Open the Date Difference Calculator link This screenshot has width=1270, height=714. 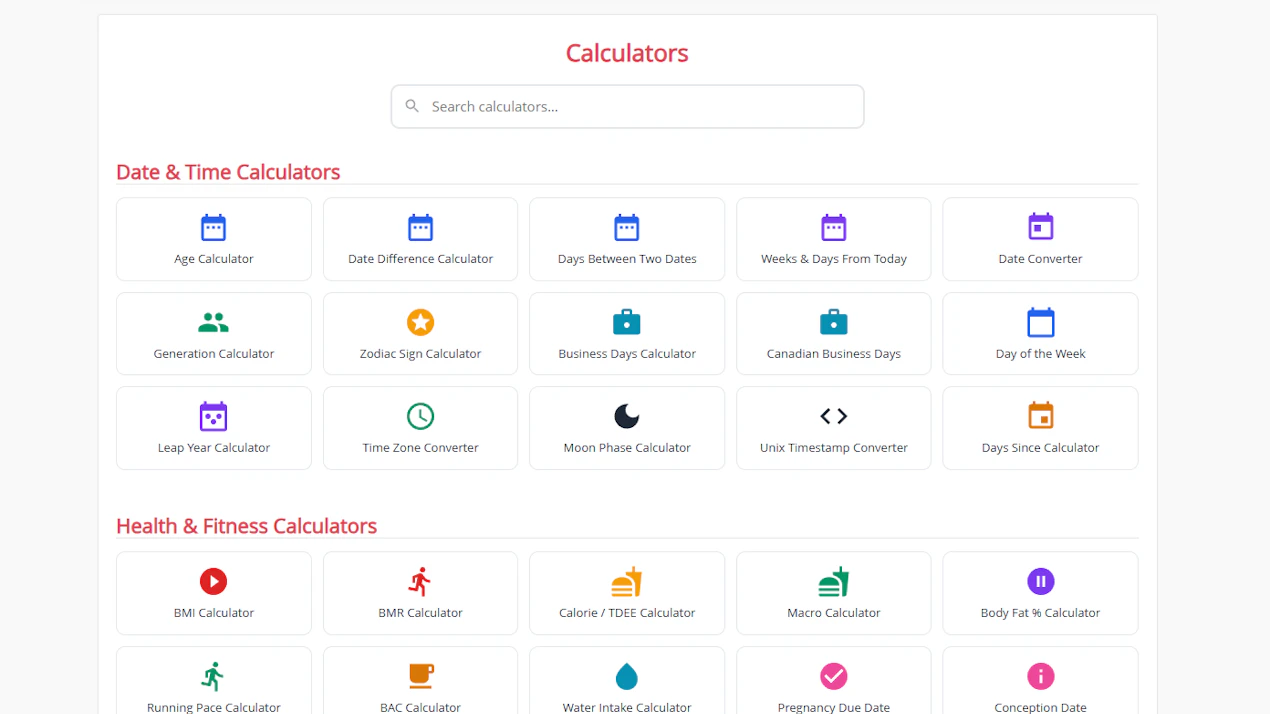[420, 239]
